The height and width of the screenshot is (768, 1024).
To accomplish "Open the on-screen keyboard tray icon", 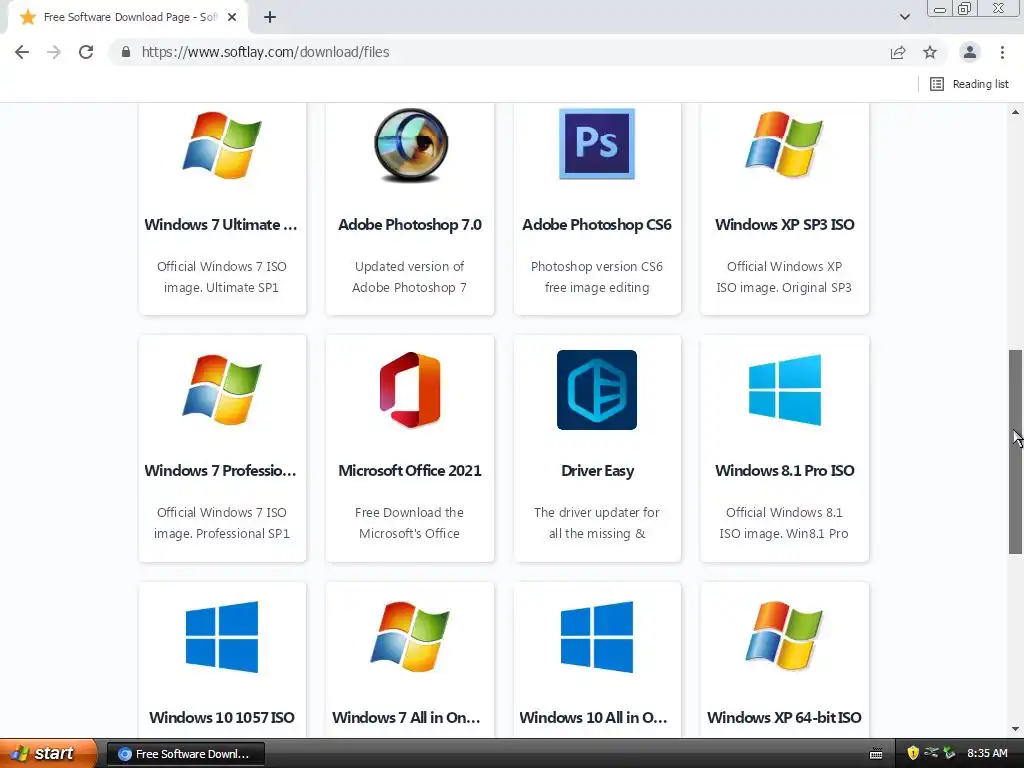I will (x=876, y=754).
